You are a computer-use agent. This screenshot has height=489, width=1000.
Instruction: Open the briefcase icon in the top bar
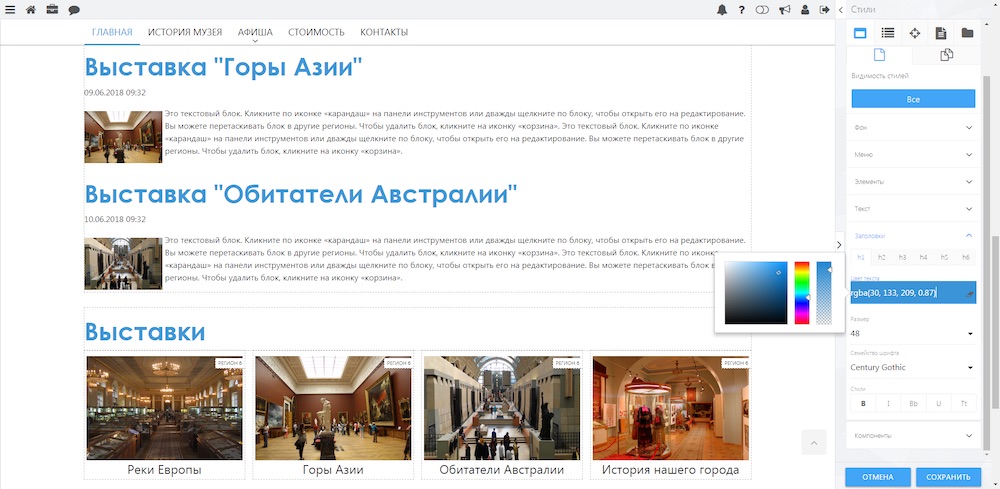pos(52,10)
